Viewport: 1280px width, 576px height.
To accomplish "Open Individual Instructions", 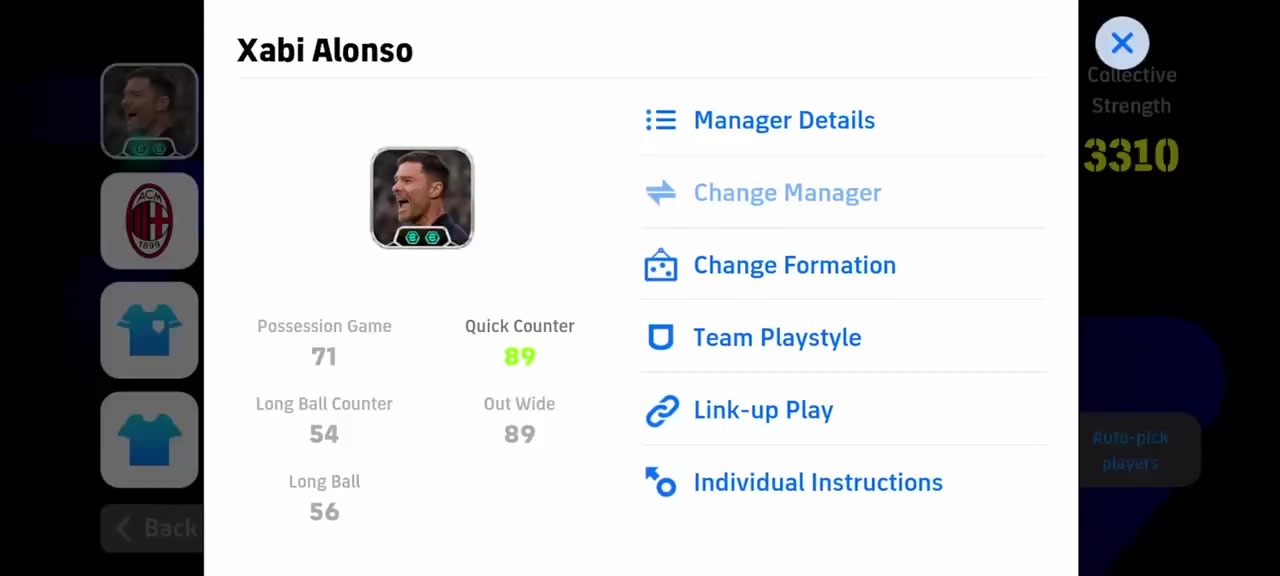I will (817, 482).
